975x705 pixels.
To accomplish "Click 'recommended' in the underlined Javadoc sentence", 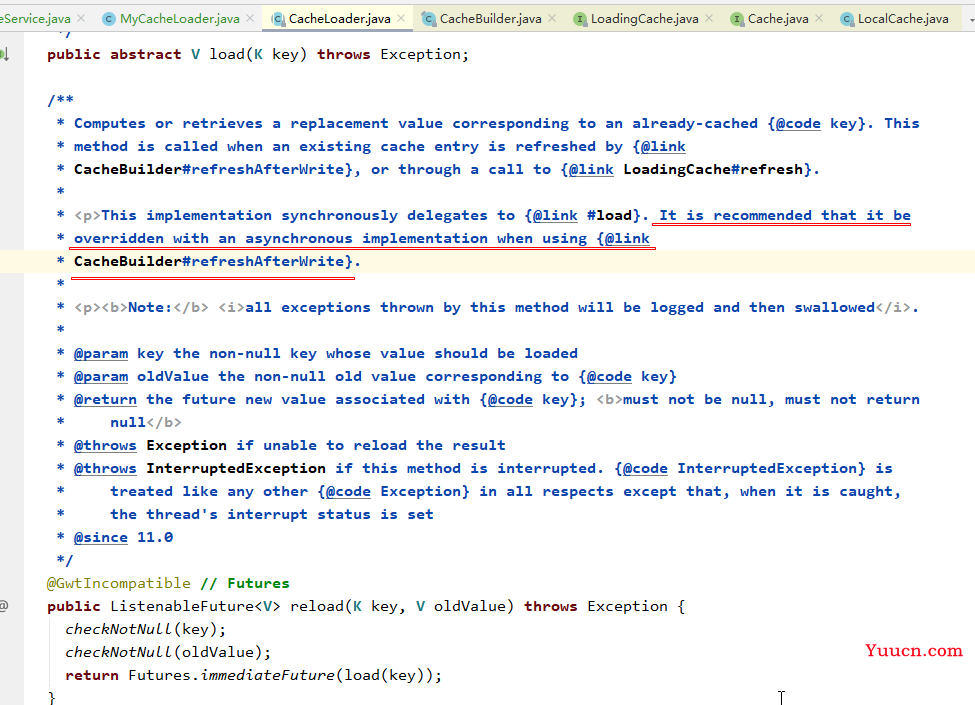I will click(x=762, y=215).
